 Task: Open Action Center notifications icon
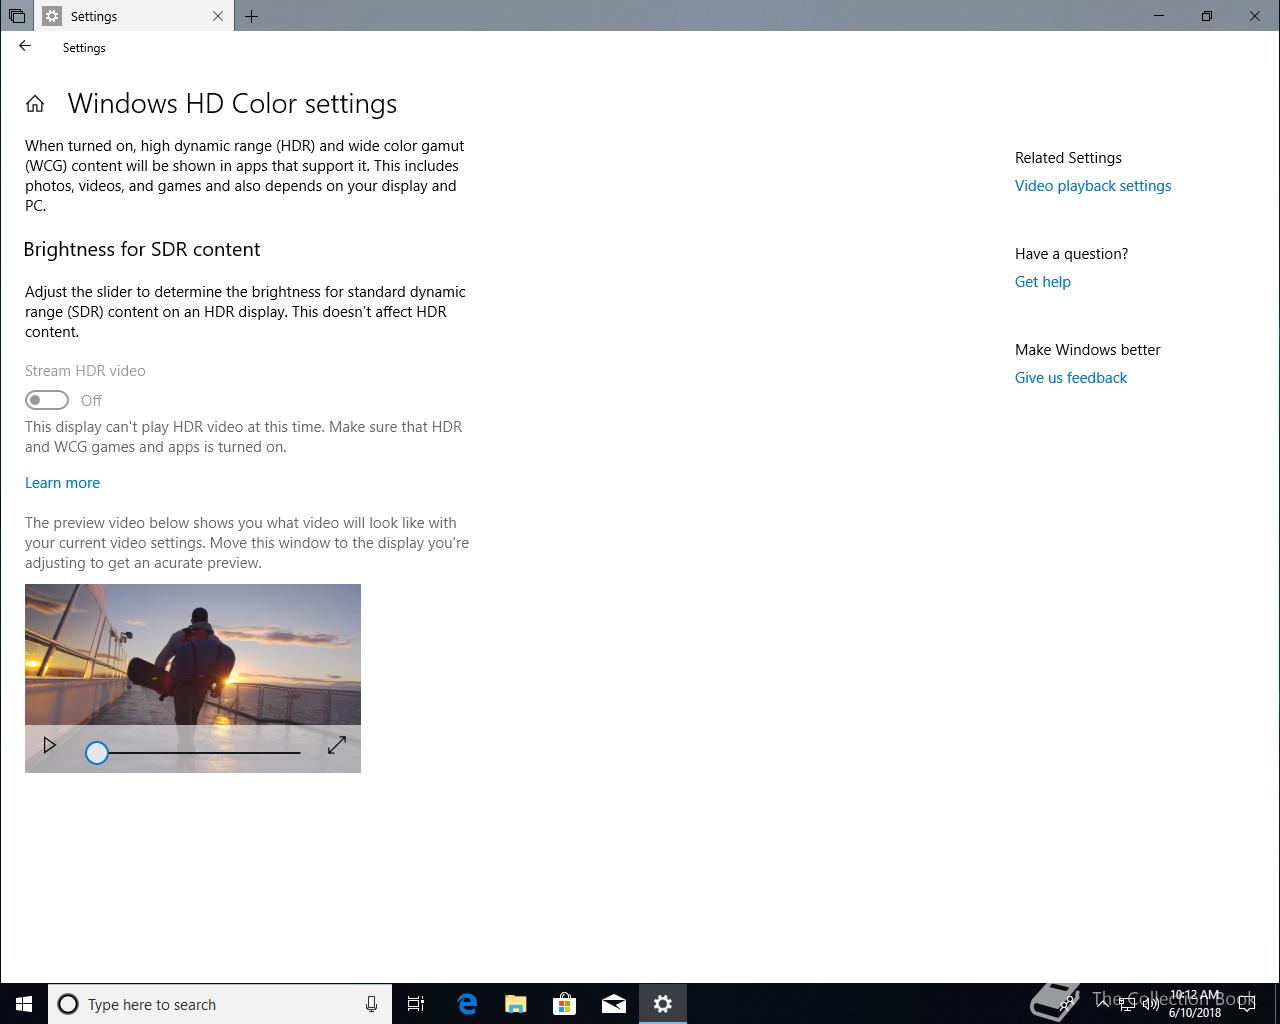[1249, 1004]
